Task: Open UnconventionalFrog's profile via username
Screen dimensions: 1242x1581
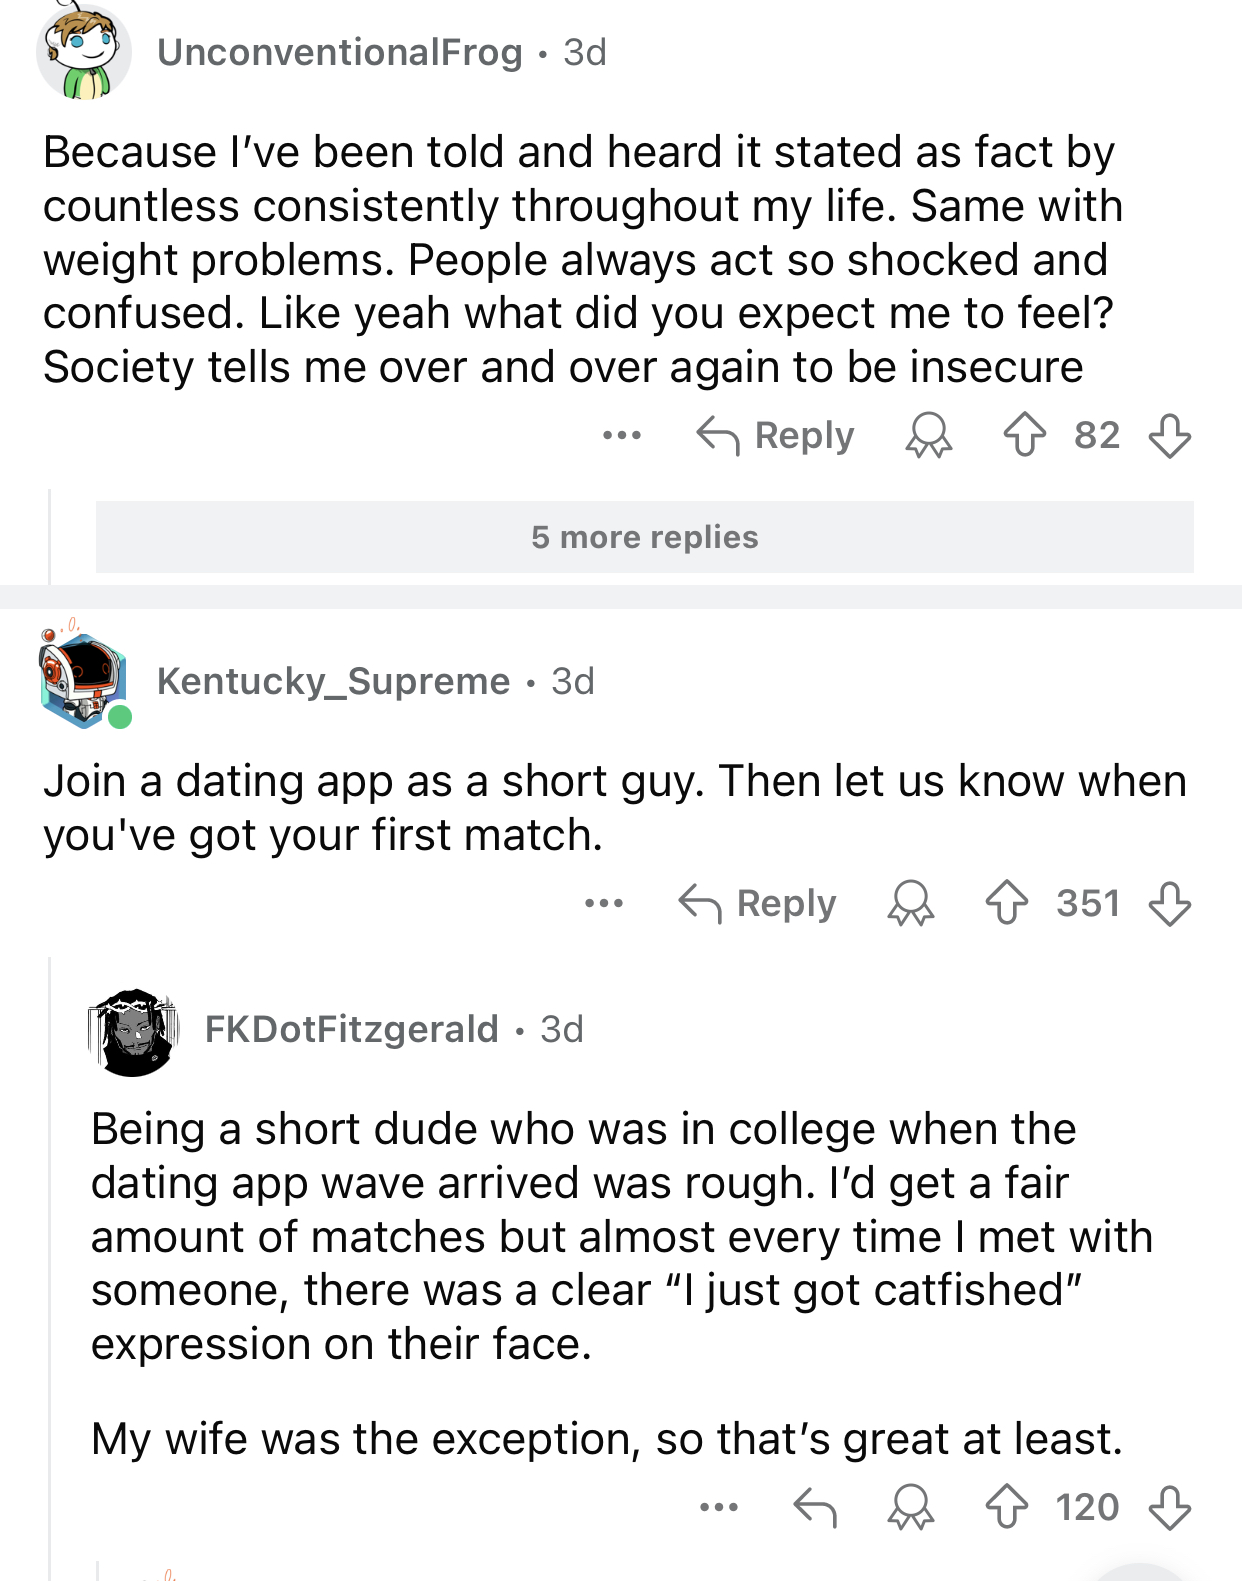Action: (x=340, y=52)
